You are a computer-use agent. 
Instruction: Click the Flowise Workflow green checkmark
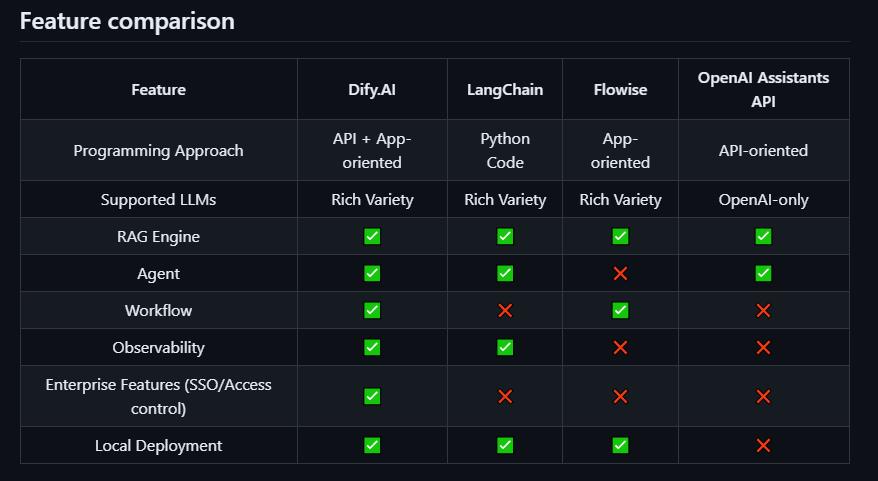coord(620,311)
